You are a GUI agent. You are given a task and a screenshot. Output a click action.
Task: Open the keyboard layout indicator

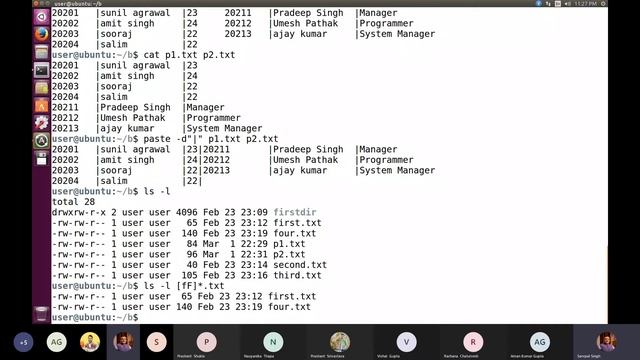tap(558, 3)
